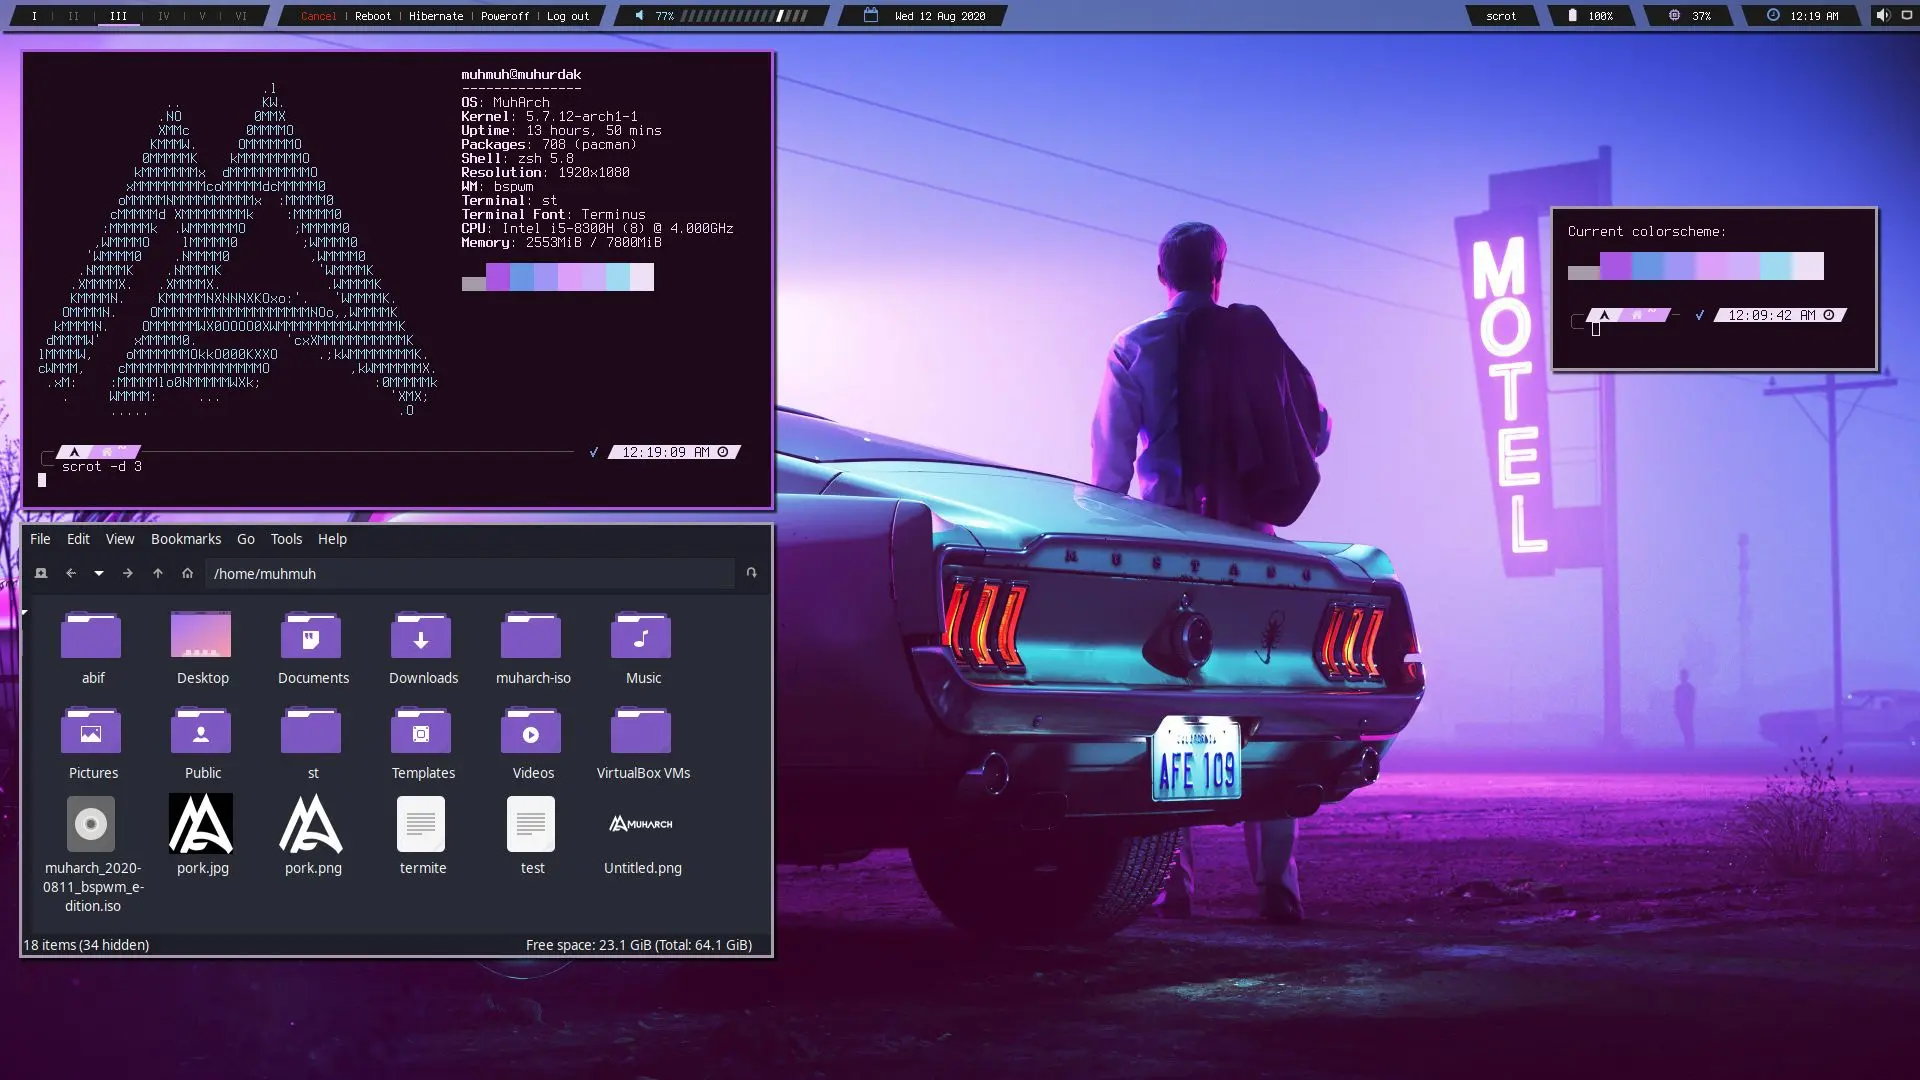Viewport: 1920px width, 1080px height.
Task: Click the forward arrow in file manager
Action: (x=127, y=573)
